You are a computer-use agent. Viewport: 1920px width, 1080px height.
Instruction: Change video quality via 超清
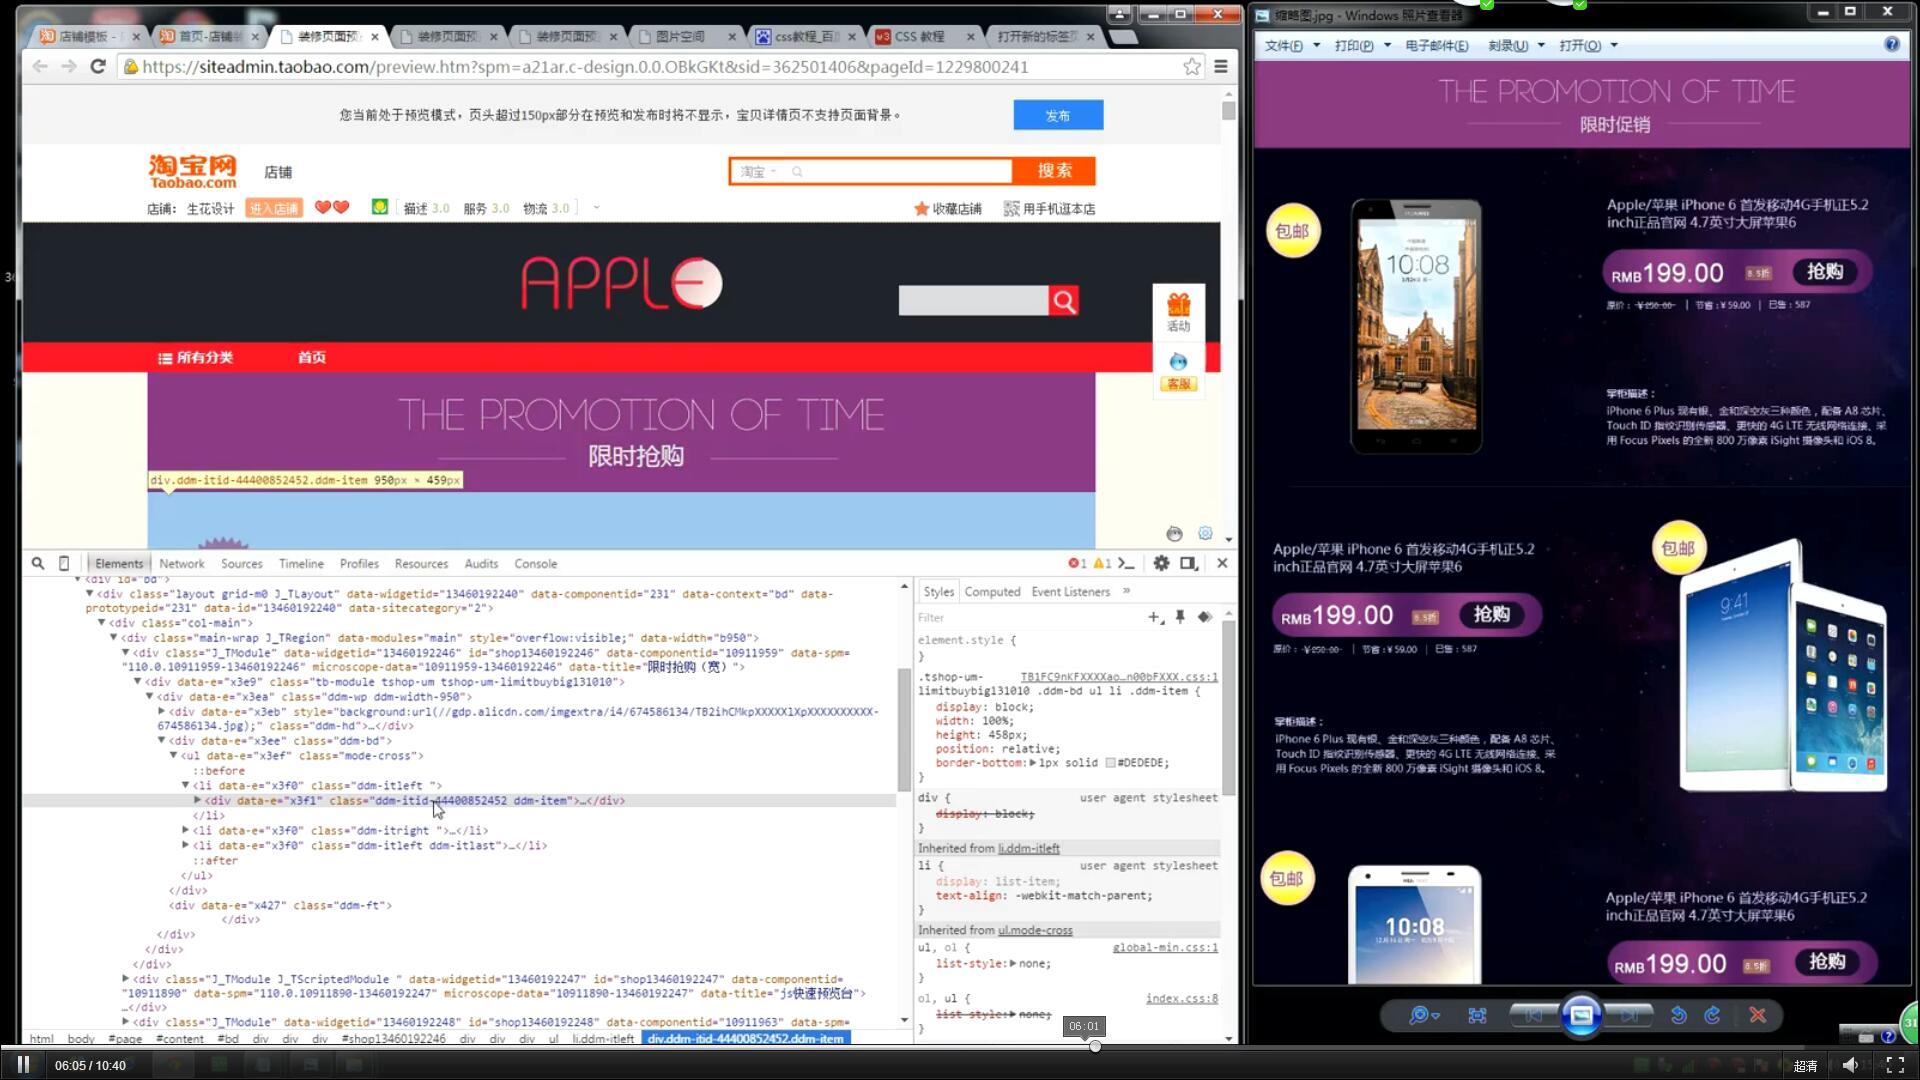(1805, 1066)
